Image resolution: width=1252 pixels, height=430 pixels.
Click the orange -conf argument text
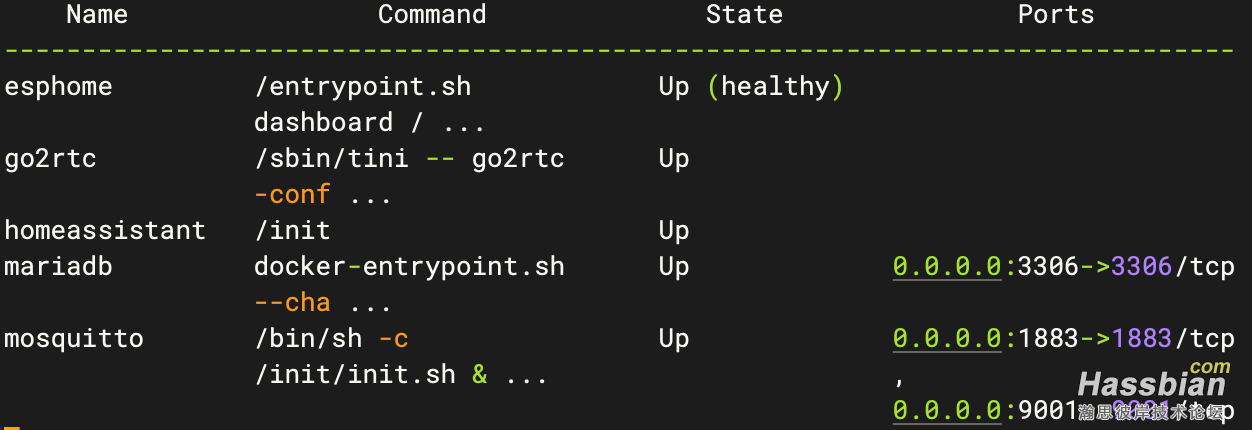(x=292, y=195)
